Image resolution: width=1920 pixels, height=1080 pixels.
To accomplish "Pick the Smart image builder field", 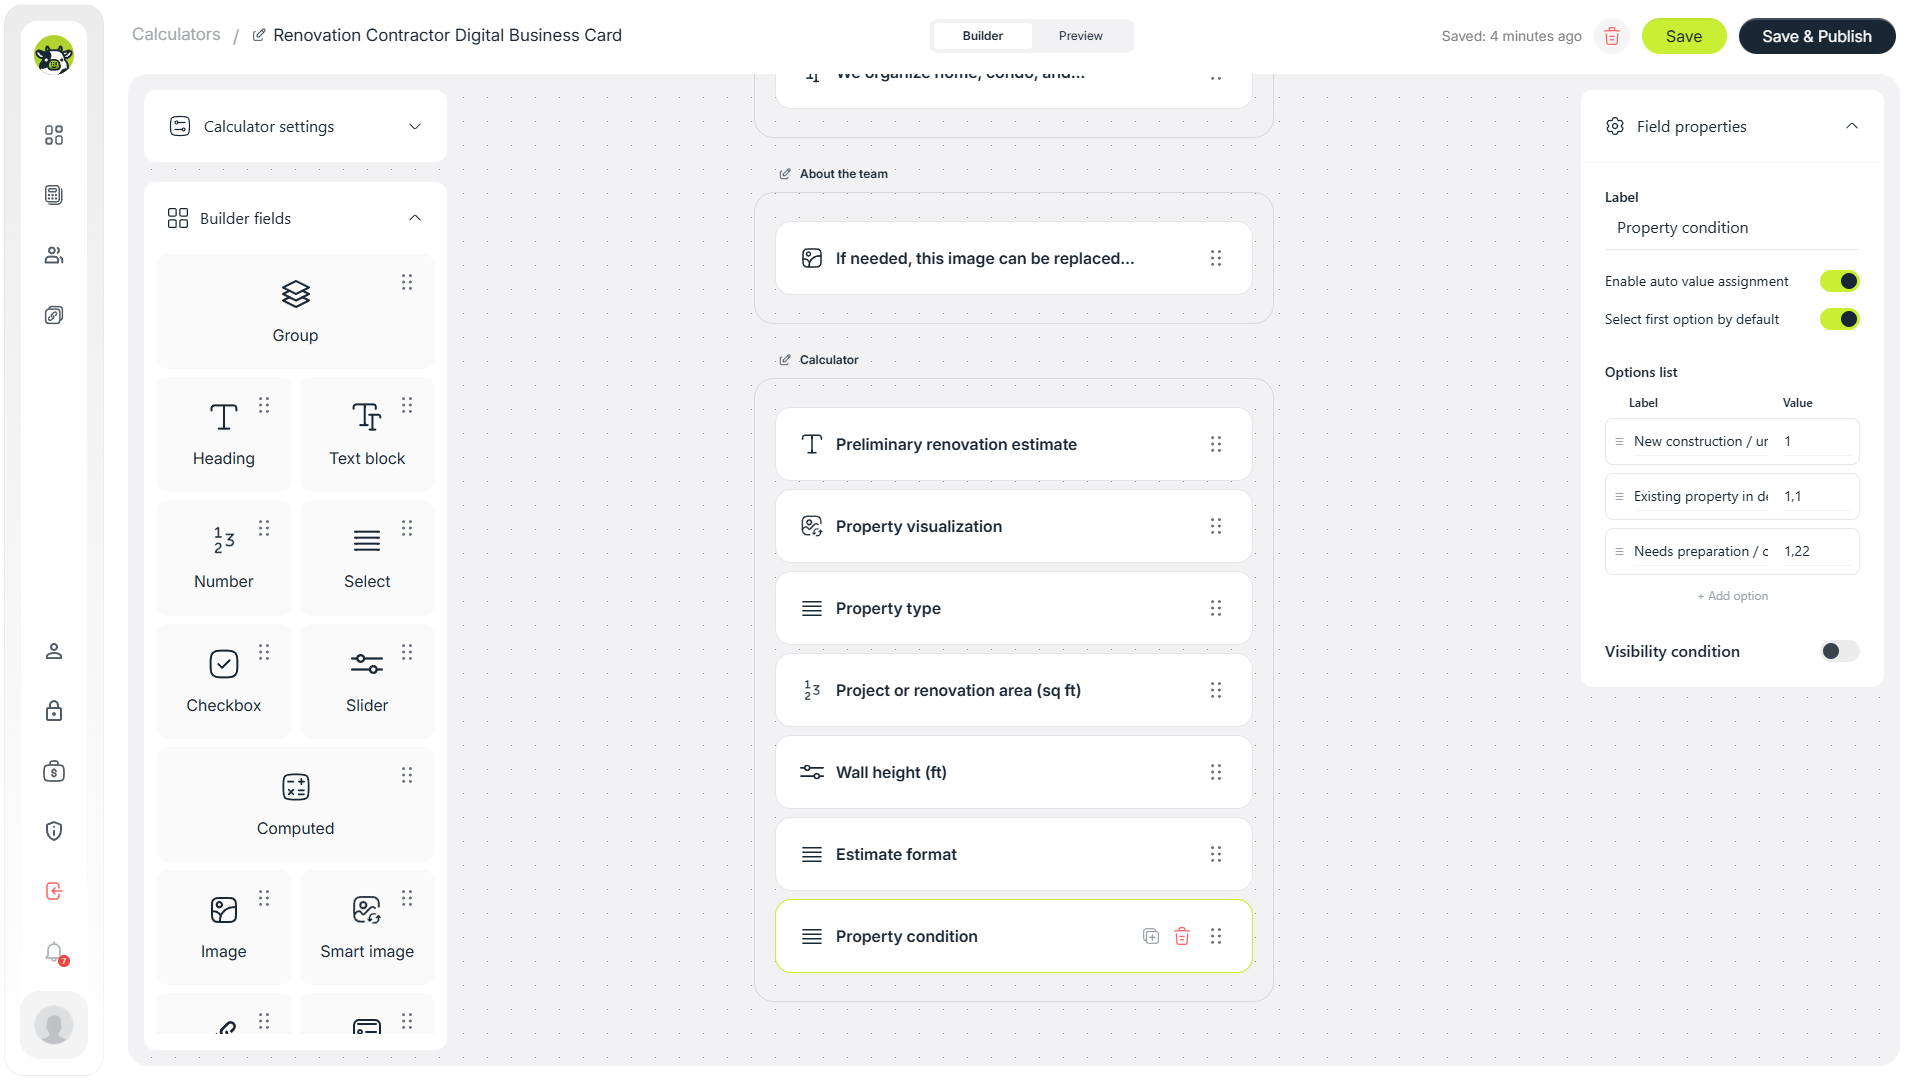I will 367,927.
